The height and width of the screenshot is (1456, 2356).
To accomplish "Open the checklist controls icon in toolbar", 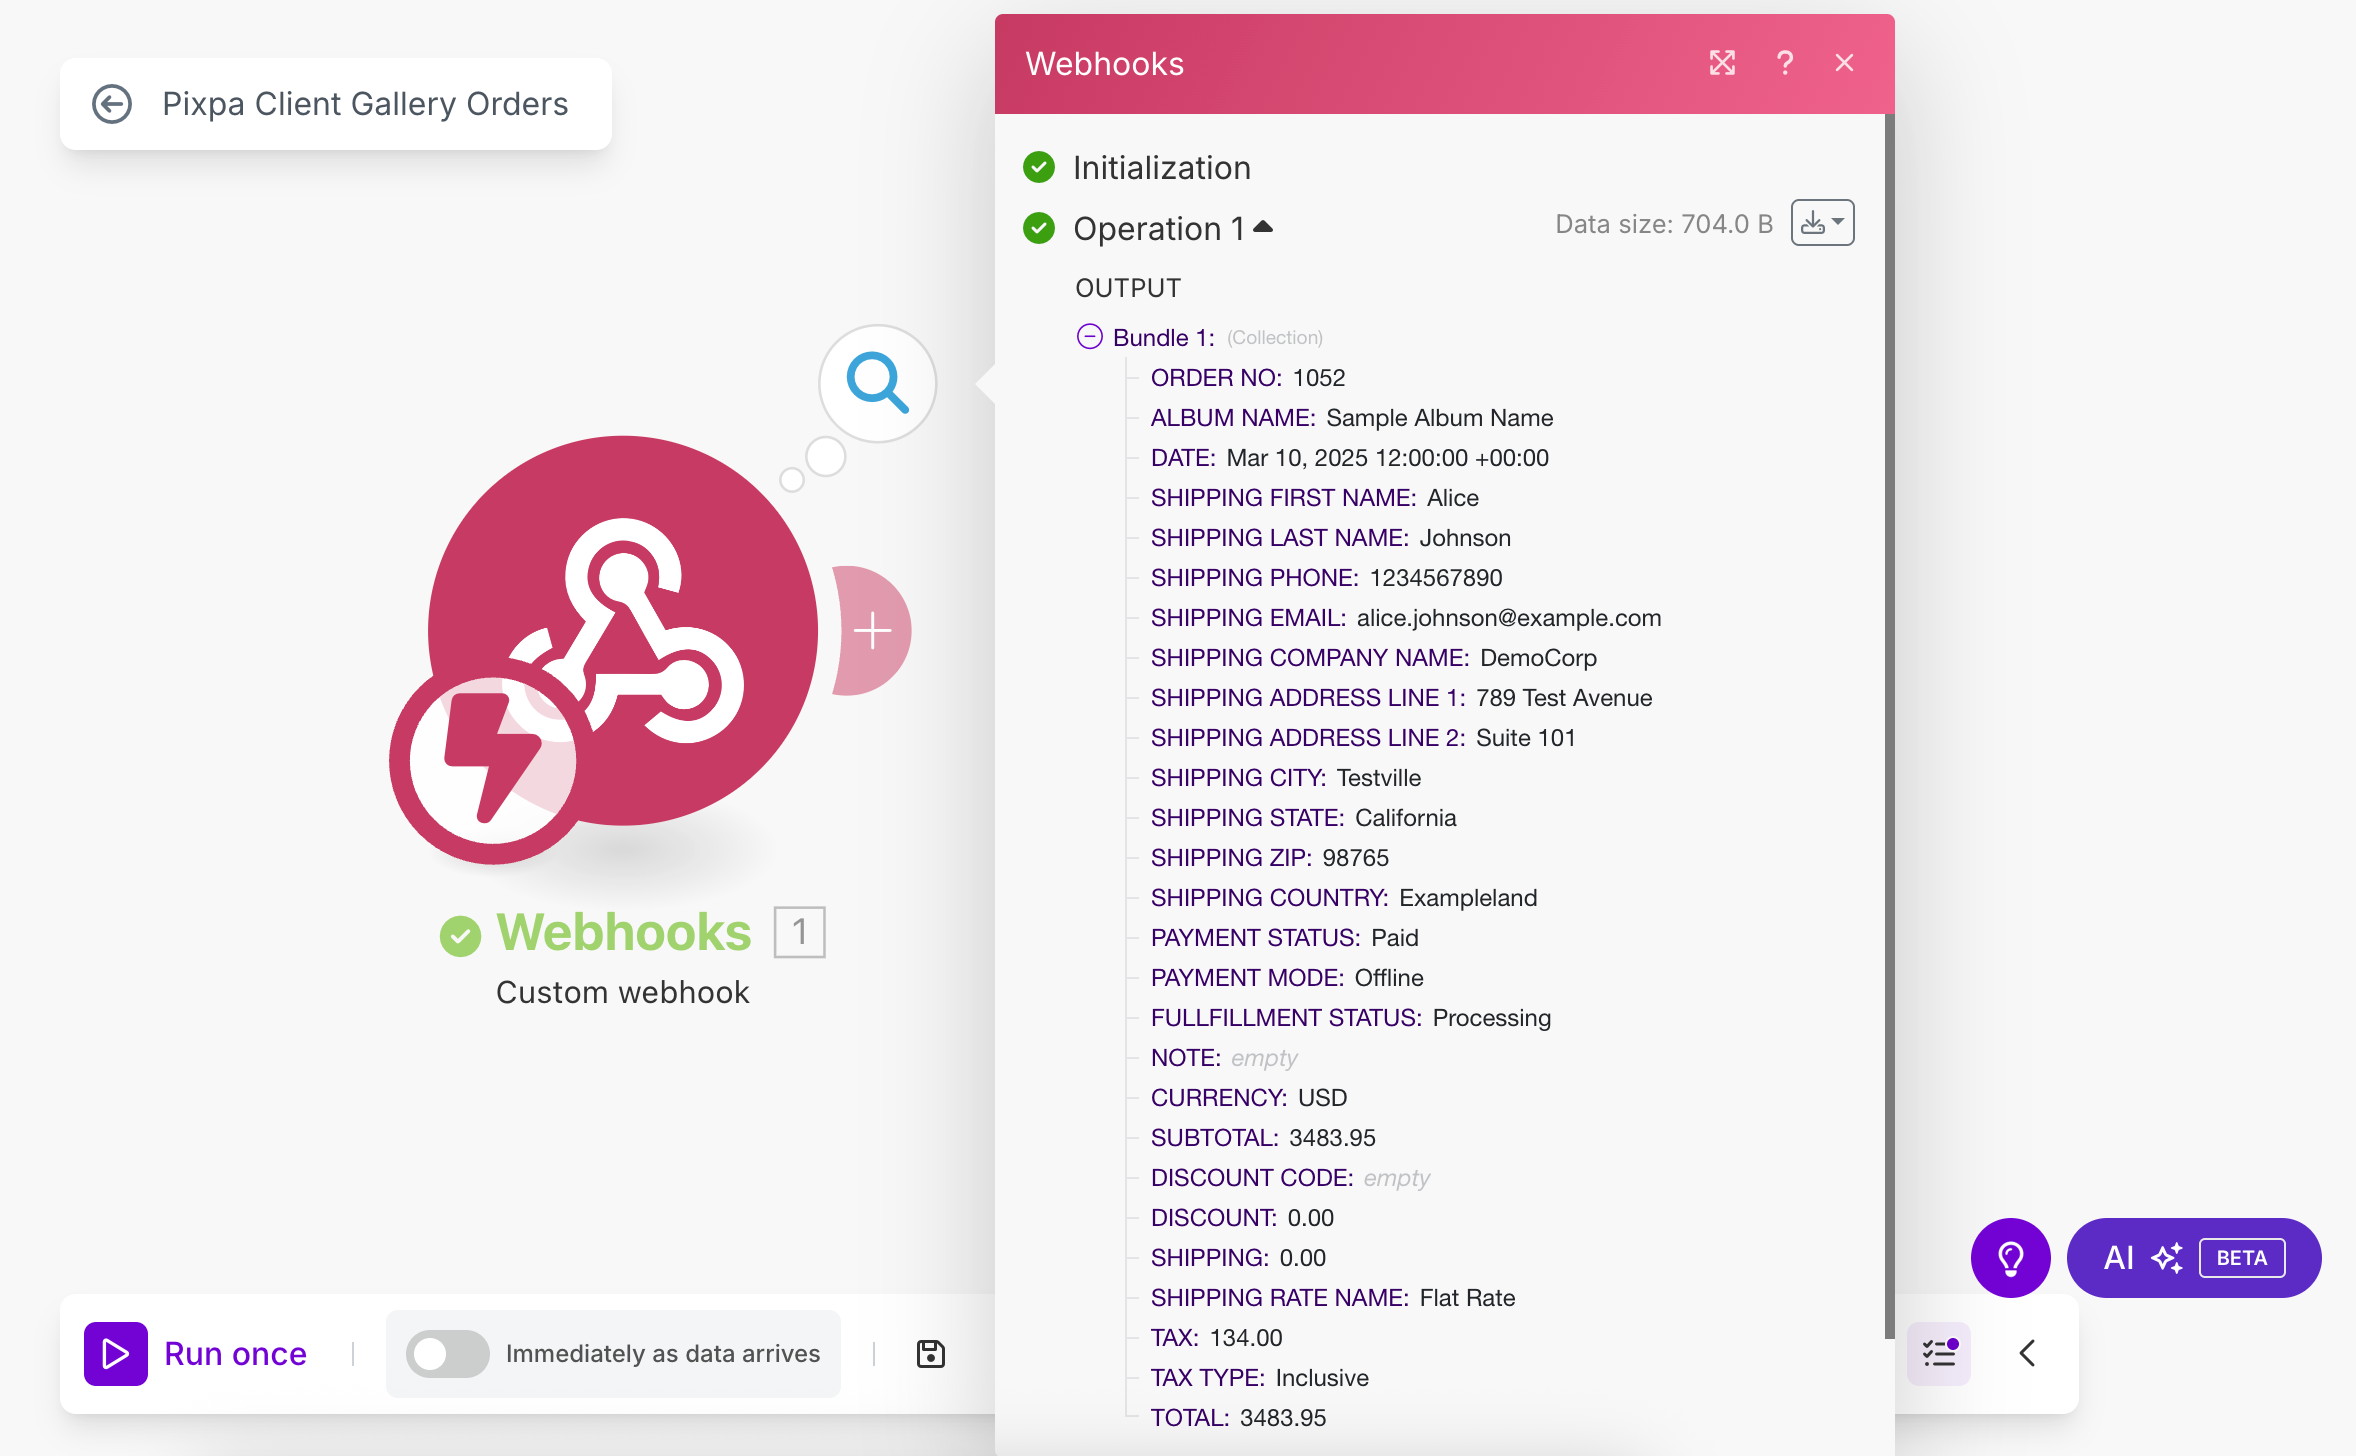I will pos(1939,1354).
